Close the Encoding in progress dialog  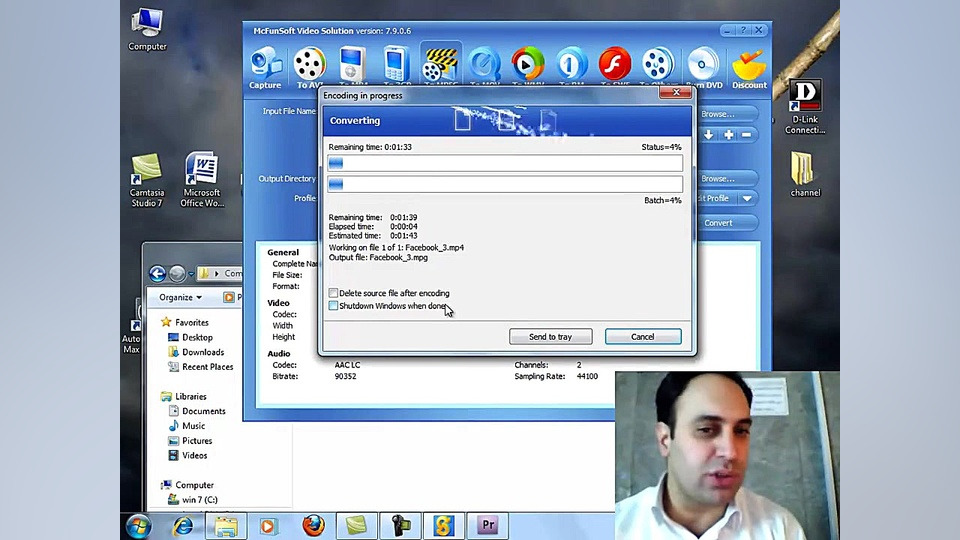[x=676, y=92]
